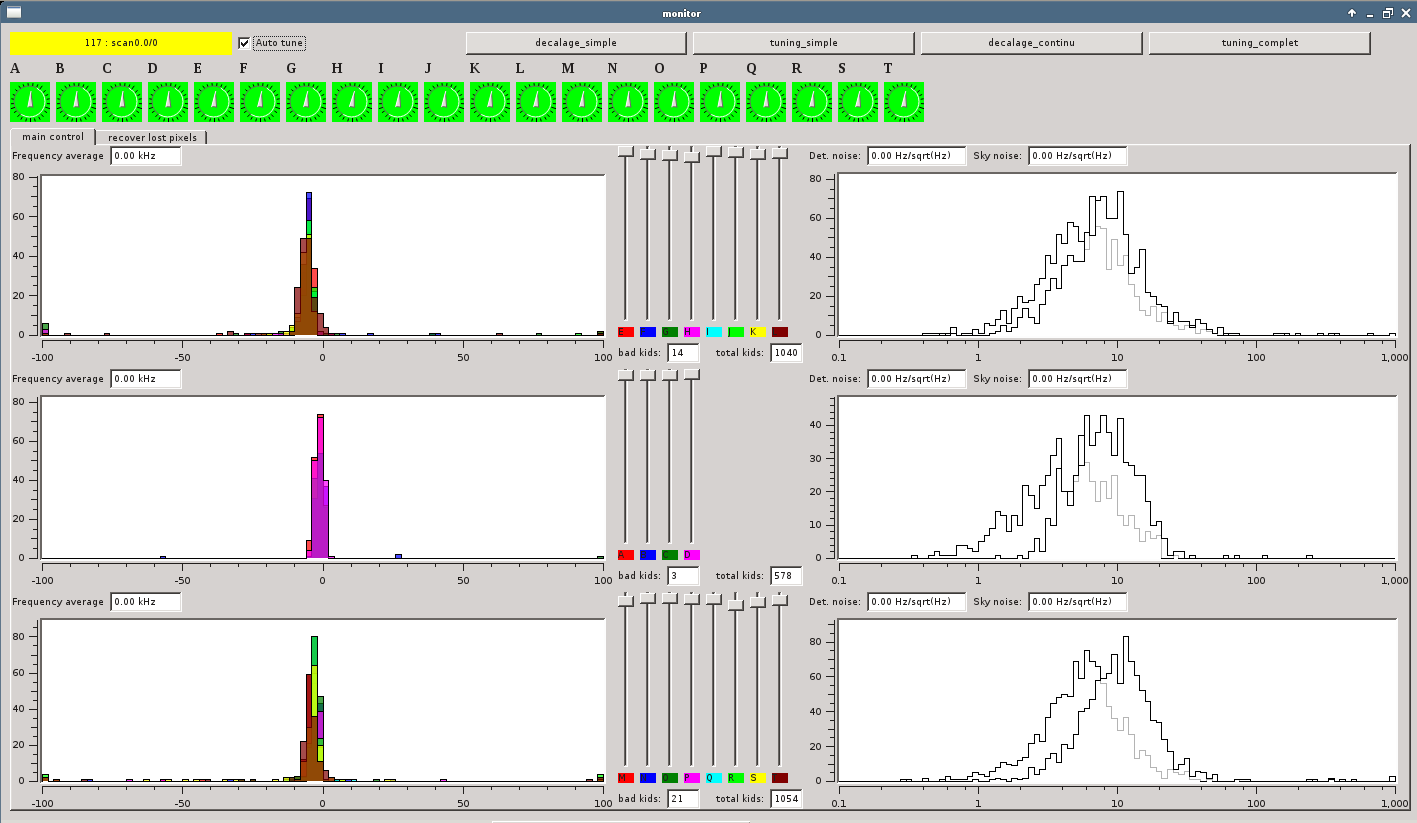
Task: Run the decalage_continu button
Action: pyautogui.click(x=1031, y=43)
